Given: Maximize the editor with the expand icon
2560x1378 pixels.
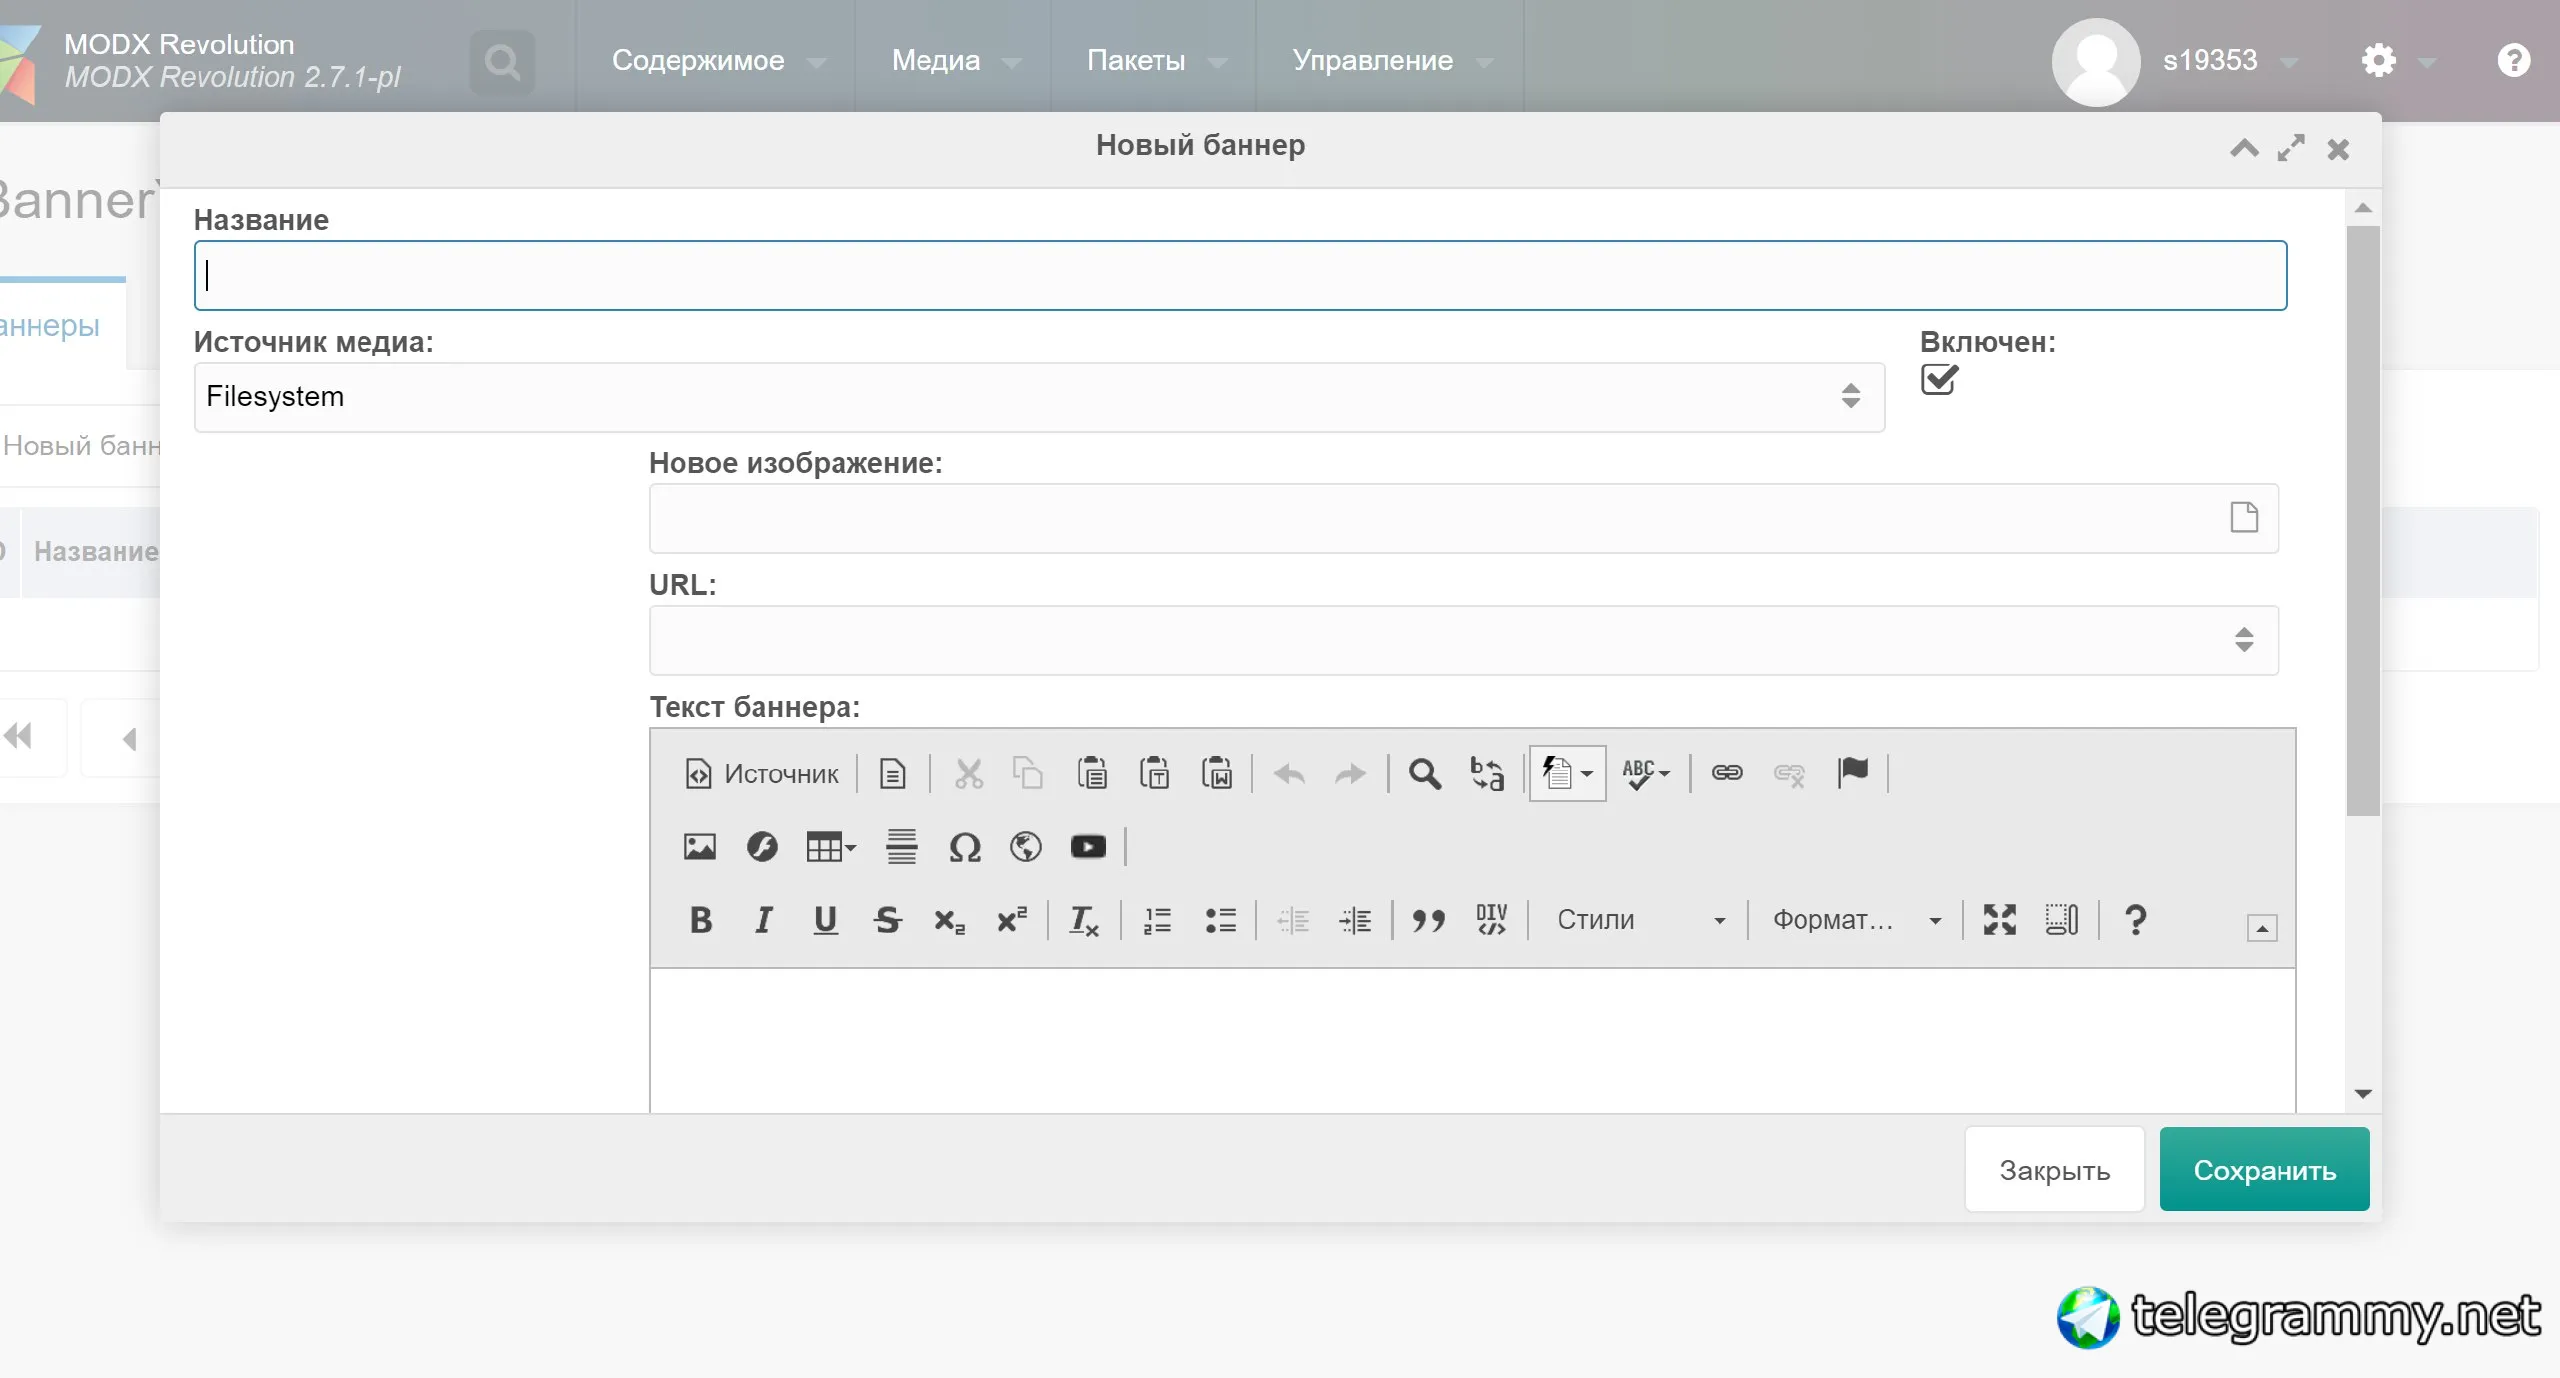Looking at the screenshot, I should coord(1999,920).
